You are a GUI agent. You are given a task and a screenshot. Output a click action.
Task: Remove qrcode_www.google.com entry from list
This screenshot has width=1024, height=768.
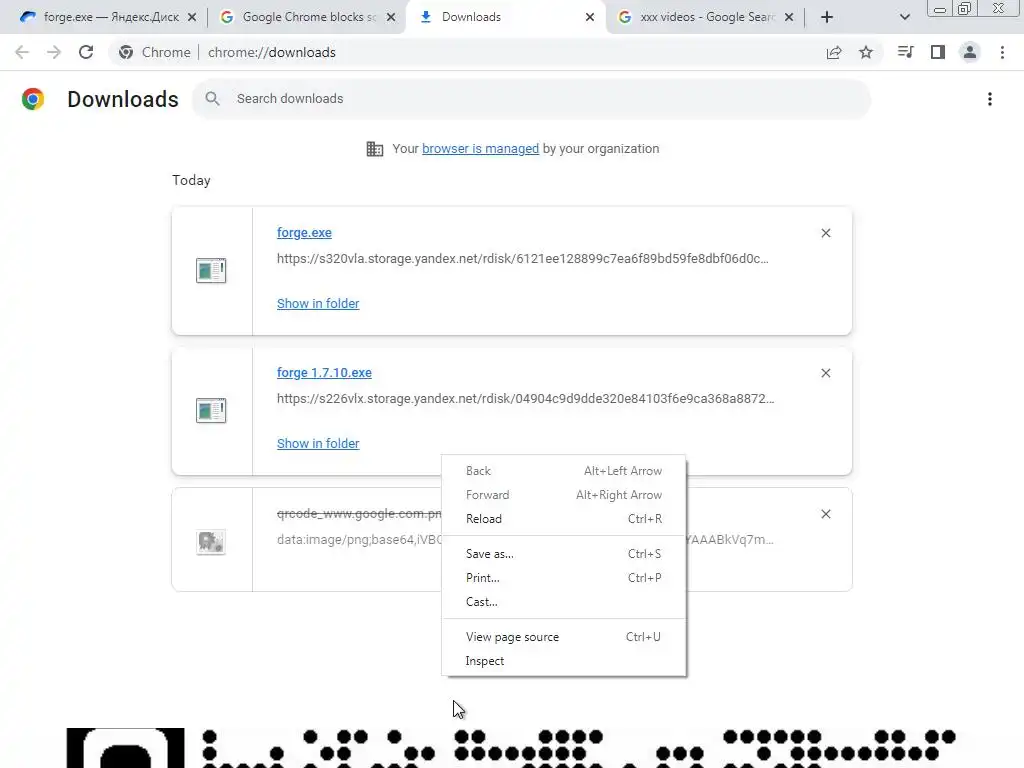[826, 514]
